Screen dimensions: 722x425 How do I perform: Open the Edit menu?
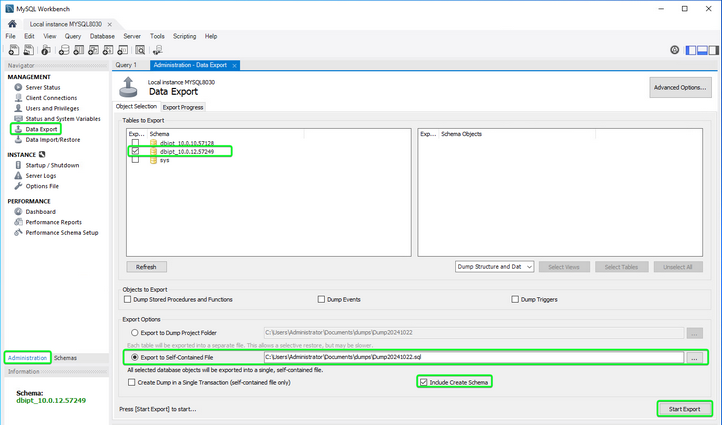click(29, 36)
